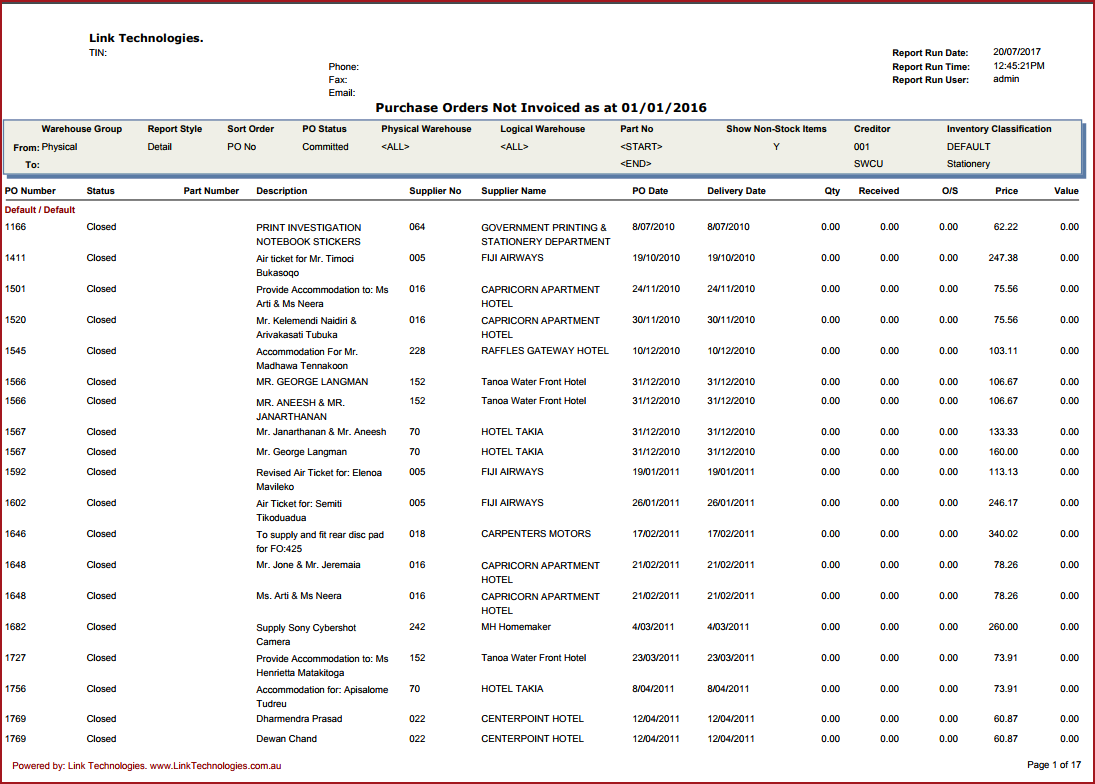This screenshot has height=784, width=1095.
Task: Select the 340.02 price value
Action: click(x=1003, y=534)
